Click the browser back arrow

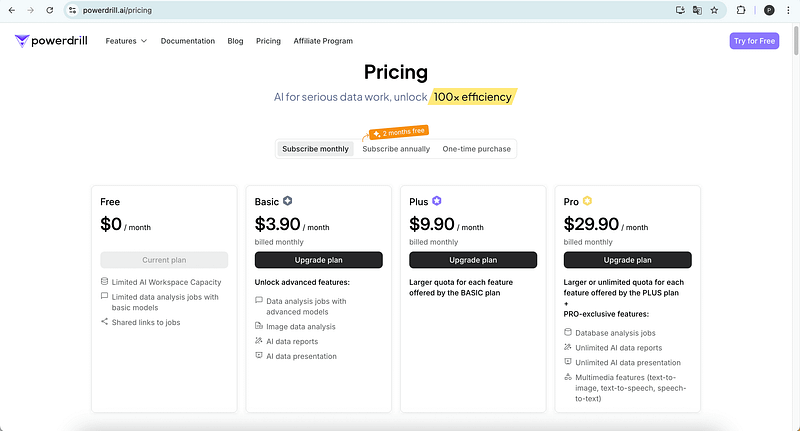[11, 10]
